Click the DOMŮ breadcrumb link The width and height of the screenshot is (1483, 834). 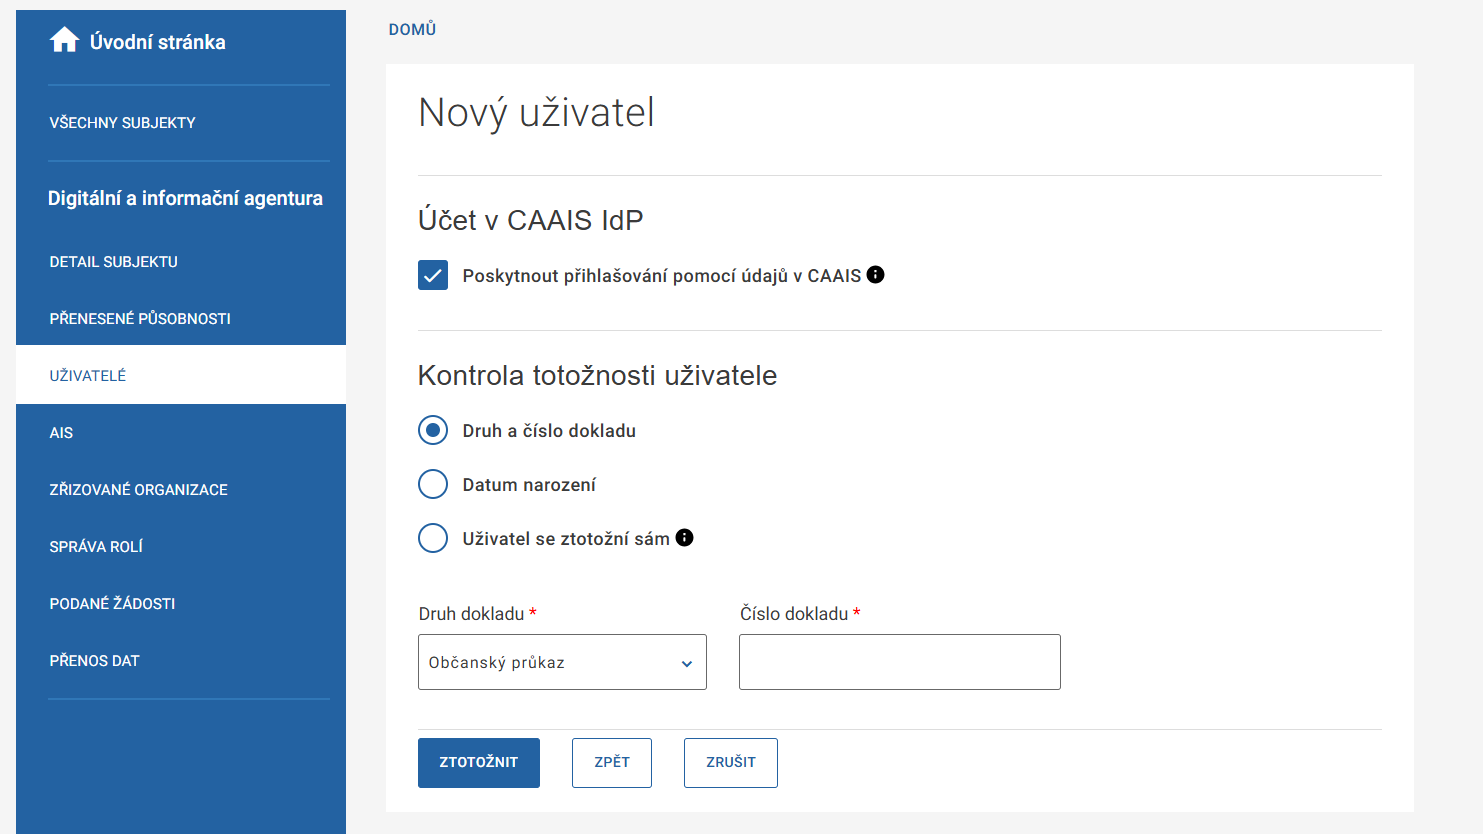coord(412,30)
